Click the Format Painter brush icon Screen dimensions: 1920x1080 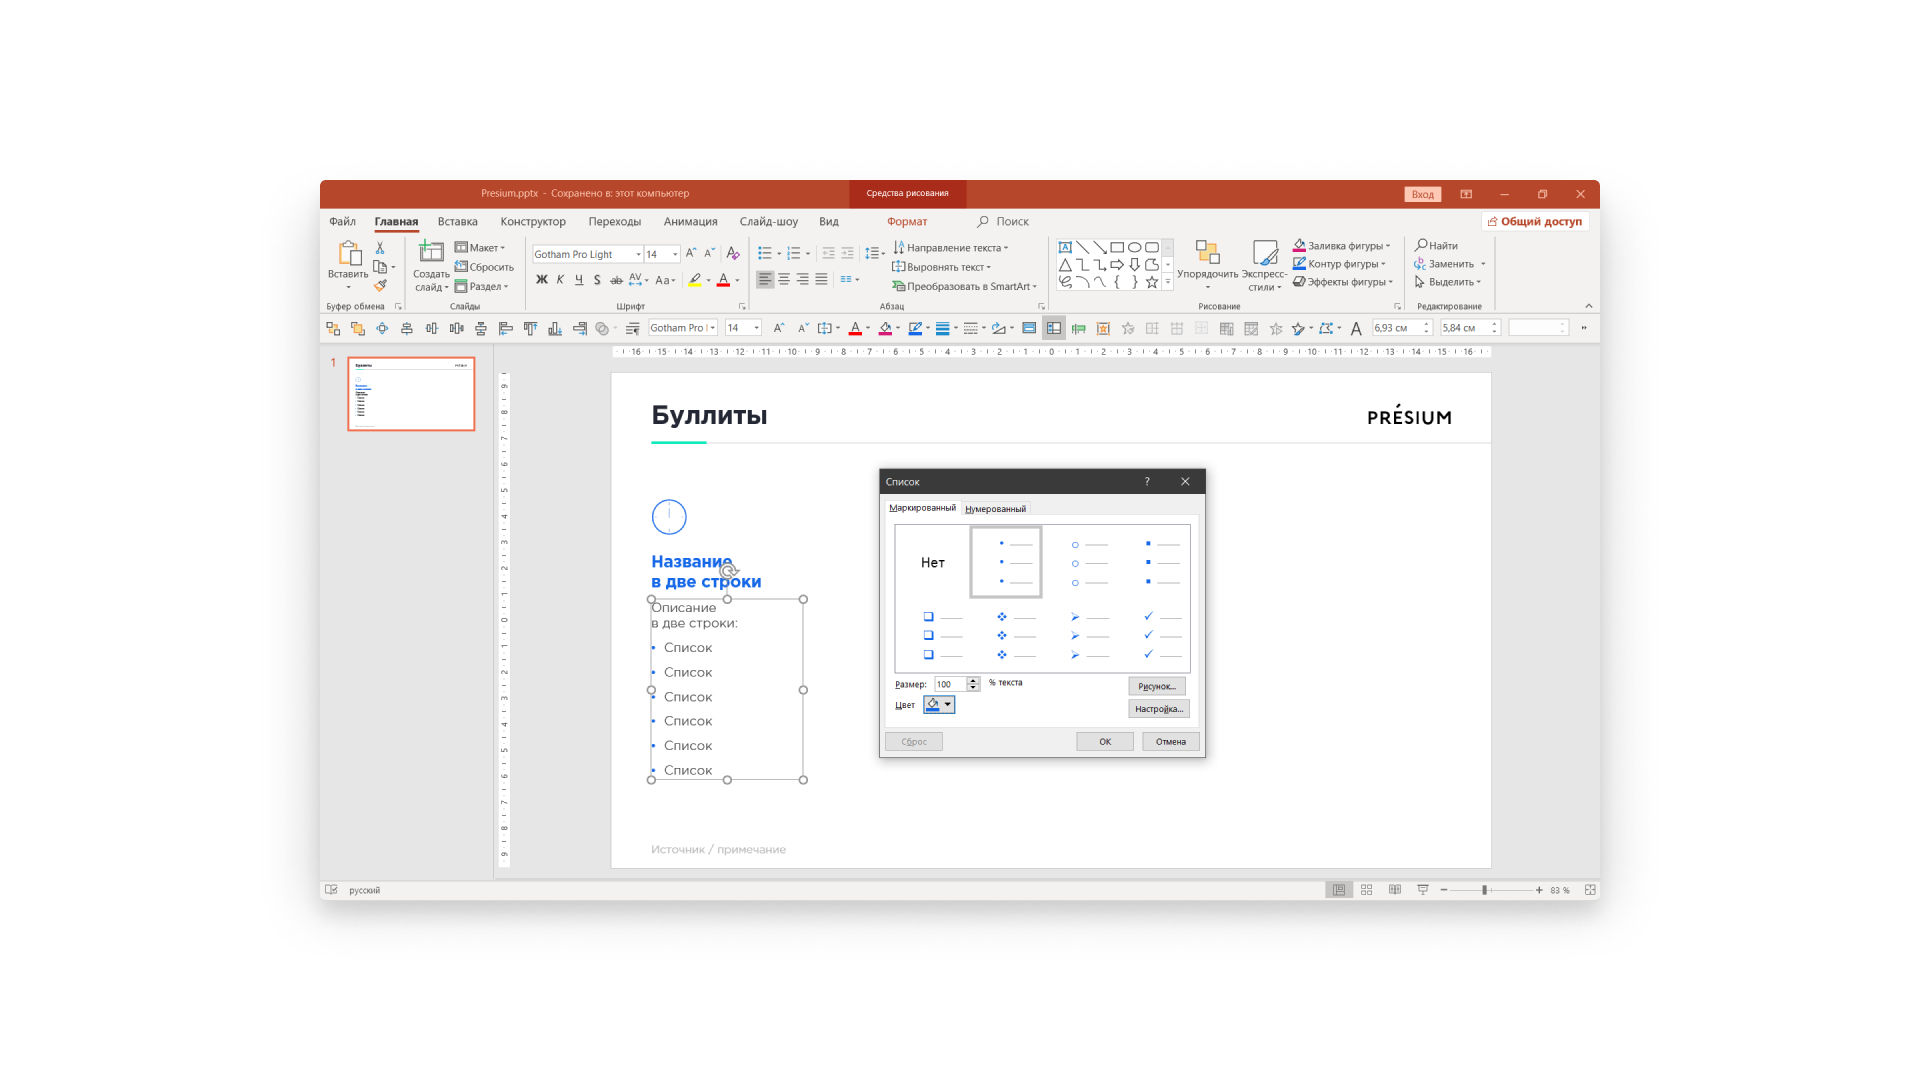pyautogui.click(x=380, y=286)
